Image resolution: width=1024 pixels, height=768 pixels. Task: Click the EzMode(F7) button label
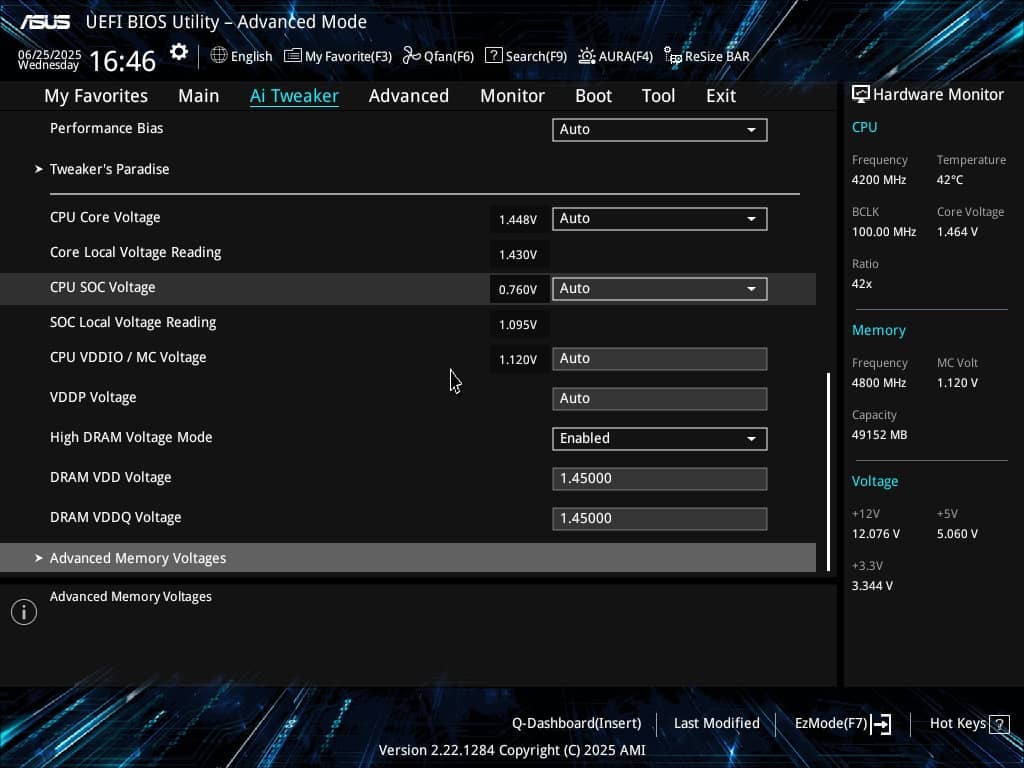(x=831, y=724)
